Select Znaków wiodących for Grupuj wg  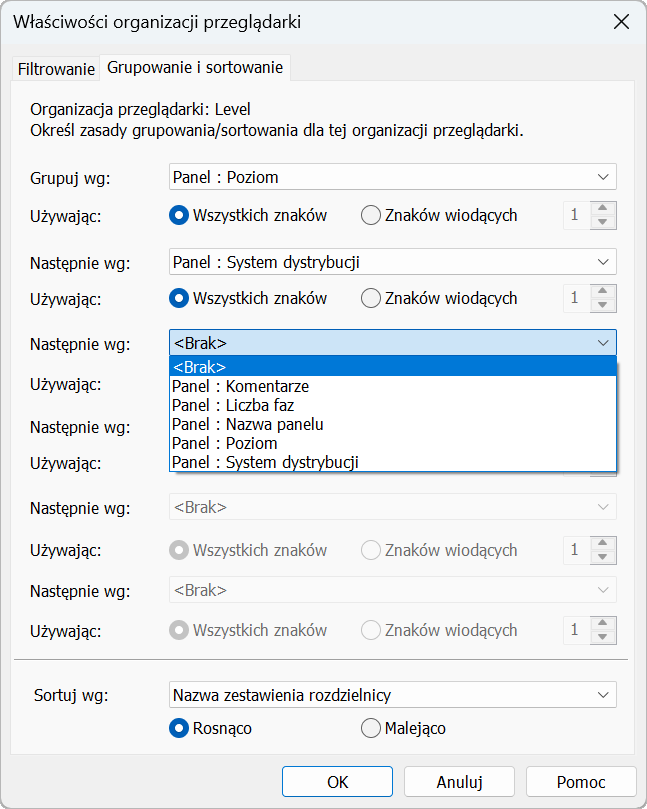371,215
